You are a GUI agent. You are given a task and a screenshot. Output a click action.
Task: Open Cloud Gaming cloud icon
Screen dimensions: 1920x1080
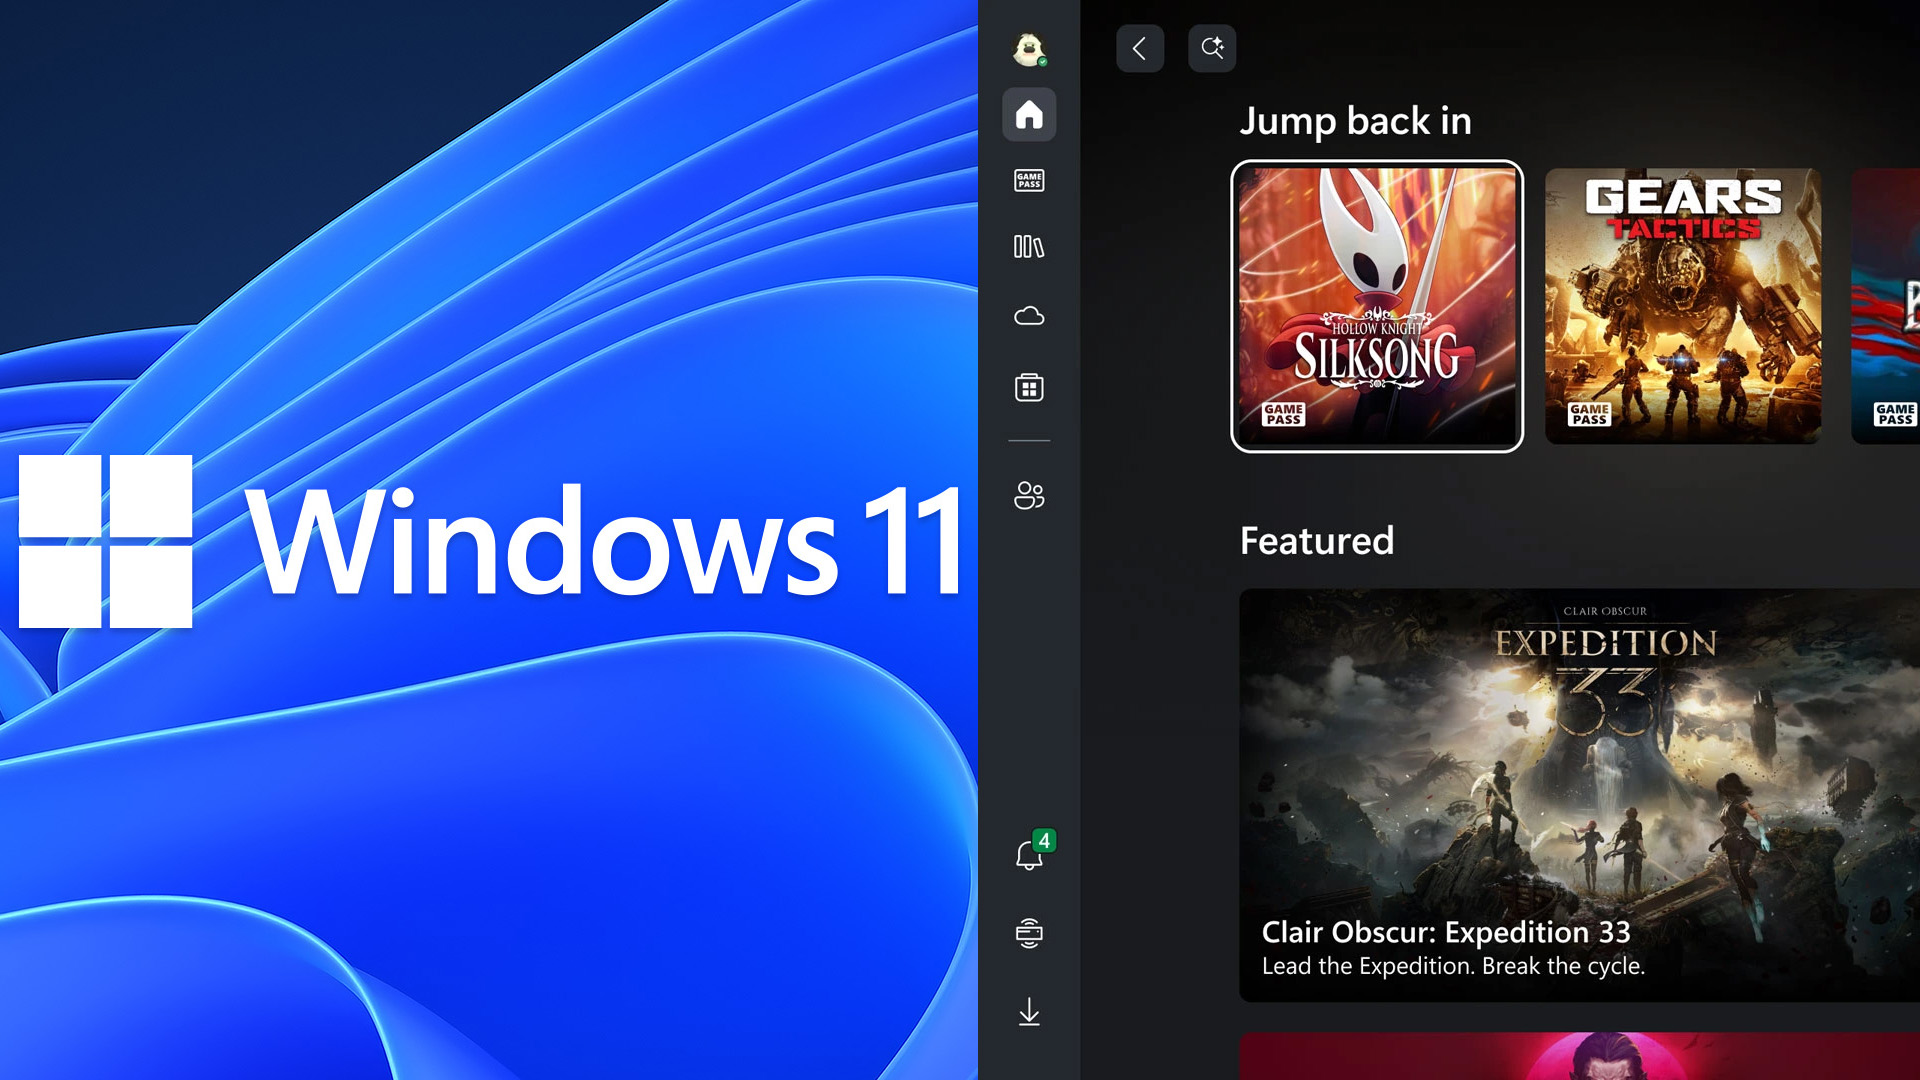[1028, 316]
